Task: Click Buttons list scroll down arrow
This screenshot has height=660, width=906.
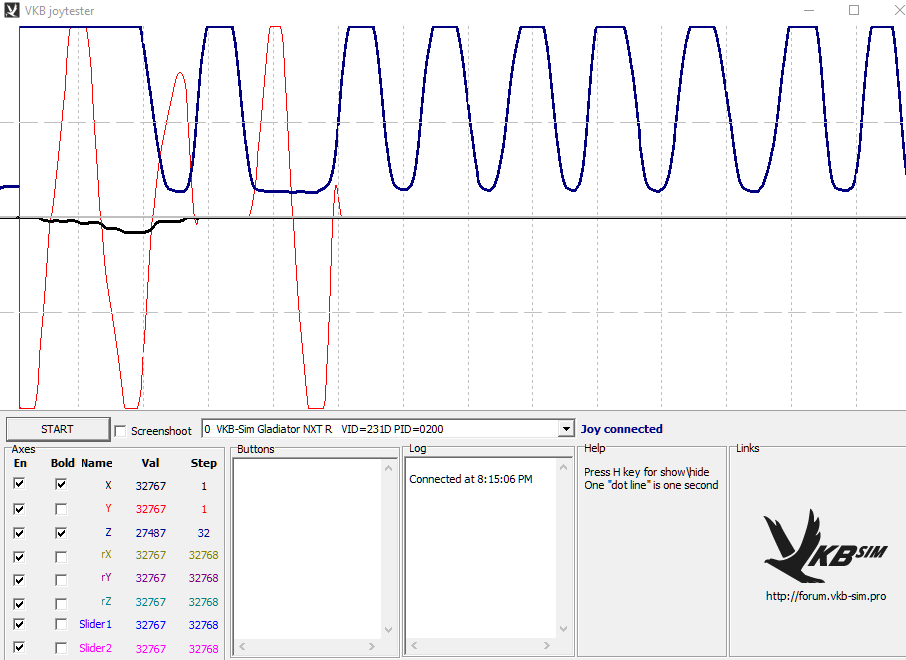Action: click(388, 629)
